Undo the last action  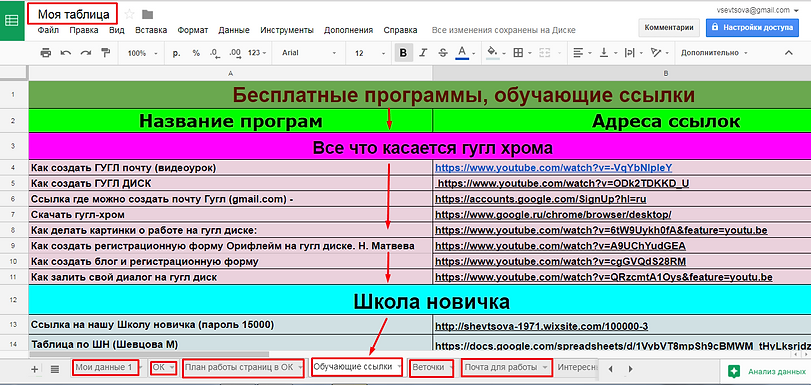[x=66, y=53]
